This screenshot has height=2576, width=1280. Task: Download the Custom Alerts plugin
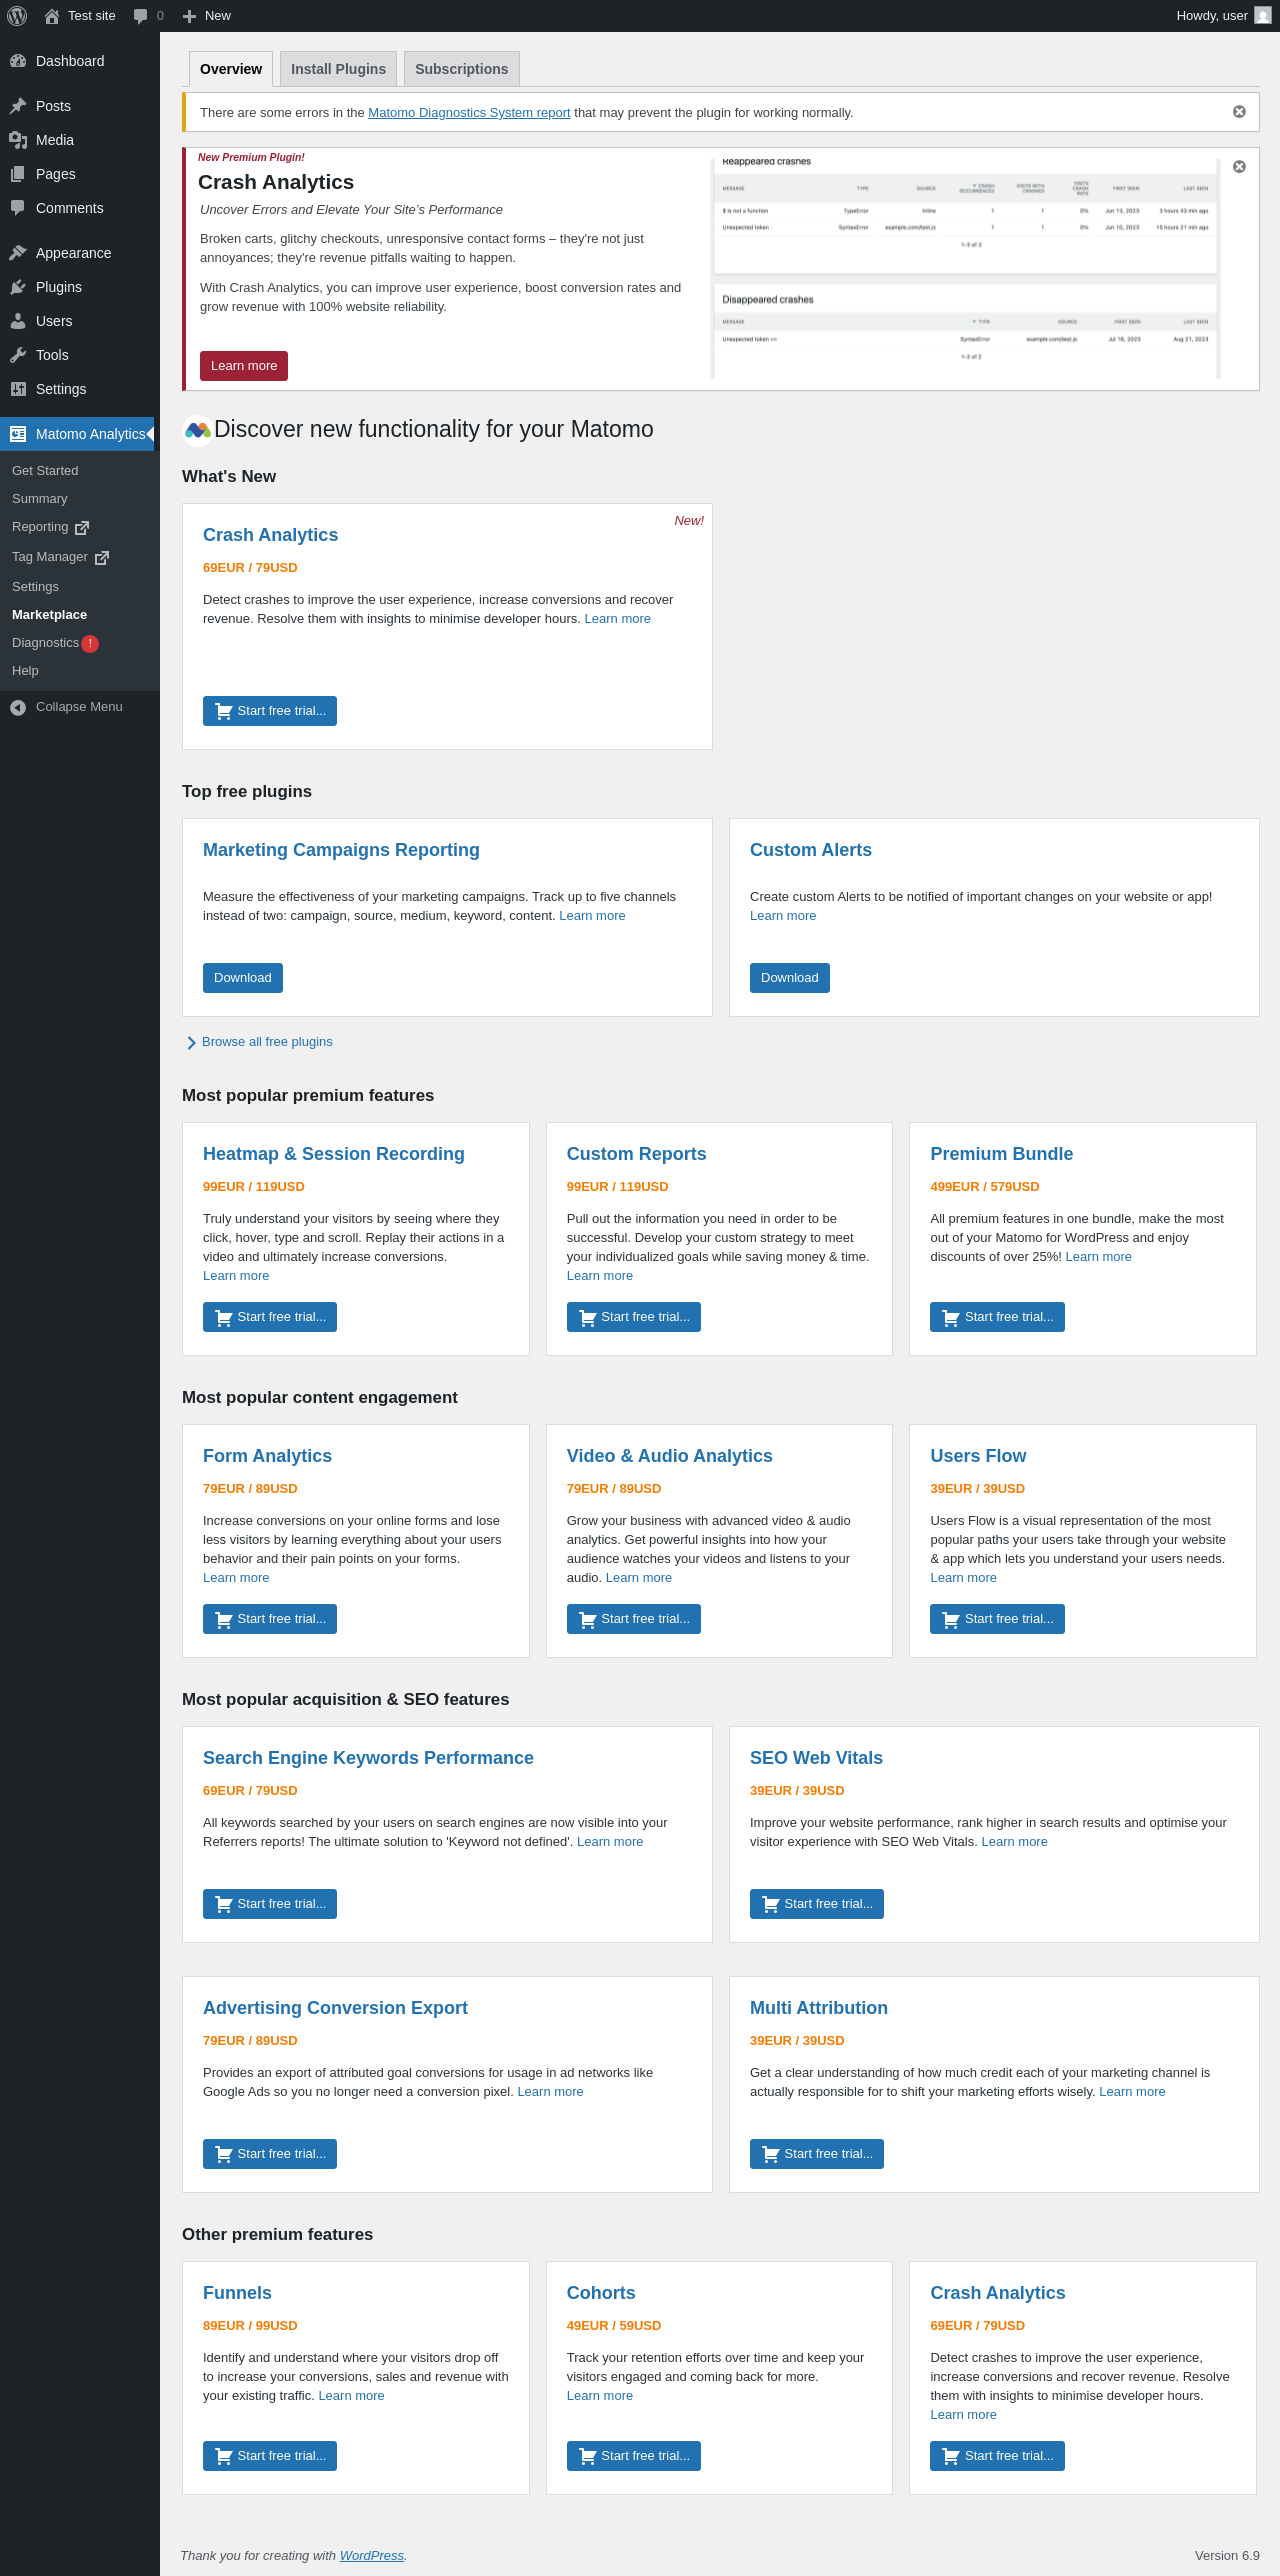pos(789,978)
